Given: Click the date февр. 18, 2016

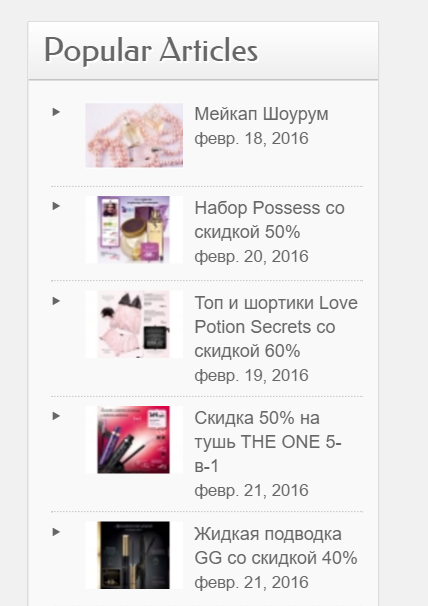Looking at the screenshot, I should pyautogui.click(x=251, y=139).
